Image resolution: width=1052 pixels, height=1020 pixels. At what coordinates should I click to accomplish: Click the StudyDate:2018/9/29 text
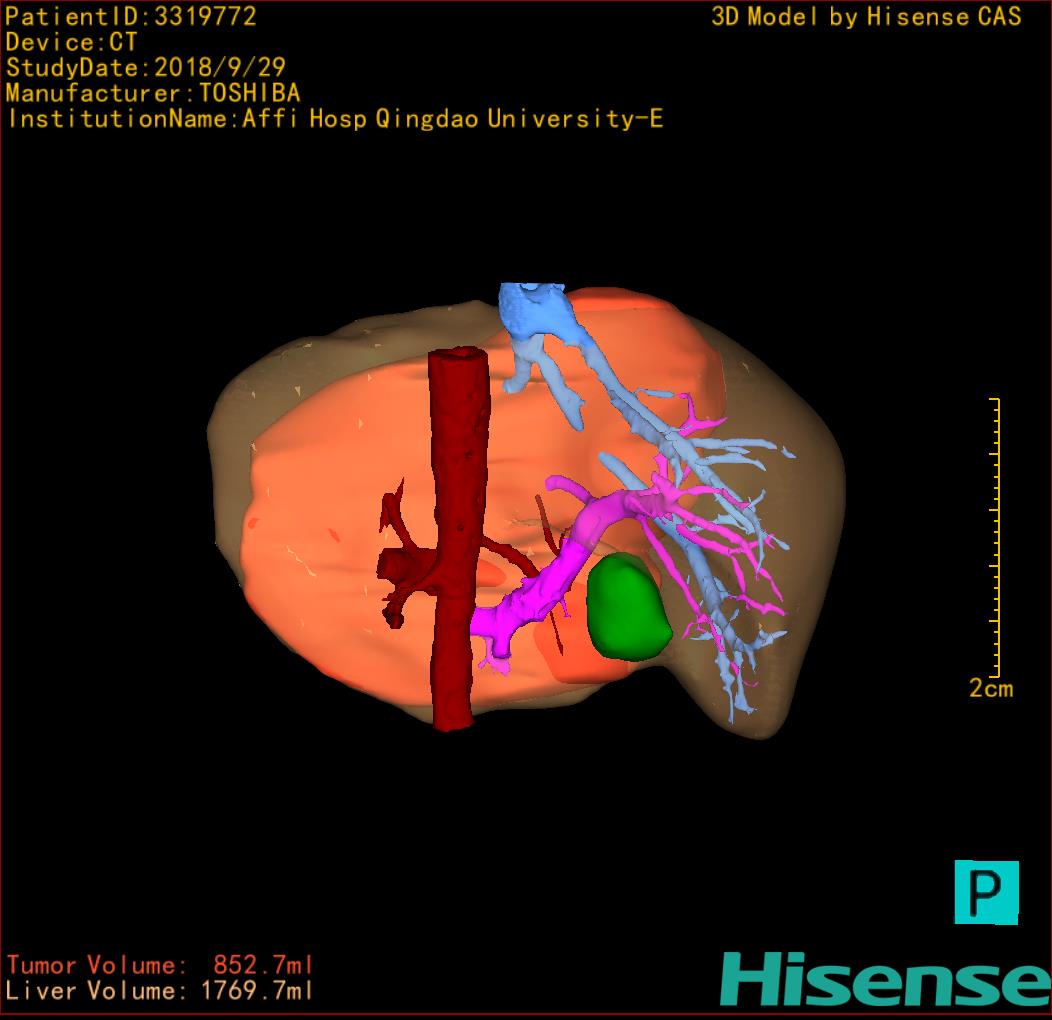coord(146,68)
